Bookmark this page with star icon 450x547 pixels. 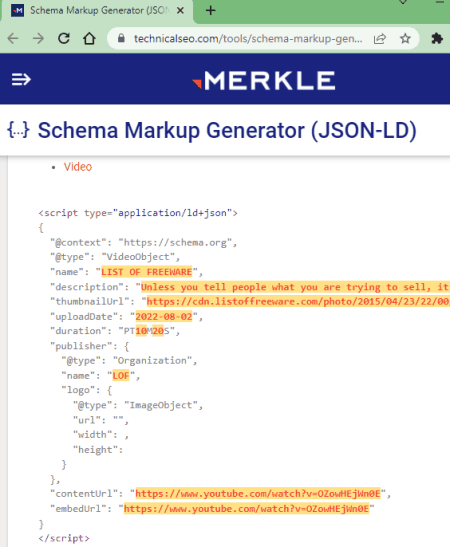(x=405, y=38)
